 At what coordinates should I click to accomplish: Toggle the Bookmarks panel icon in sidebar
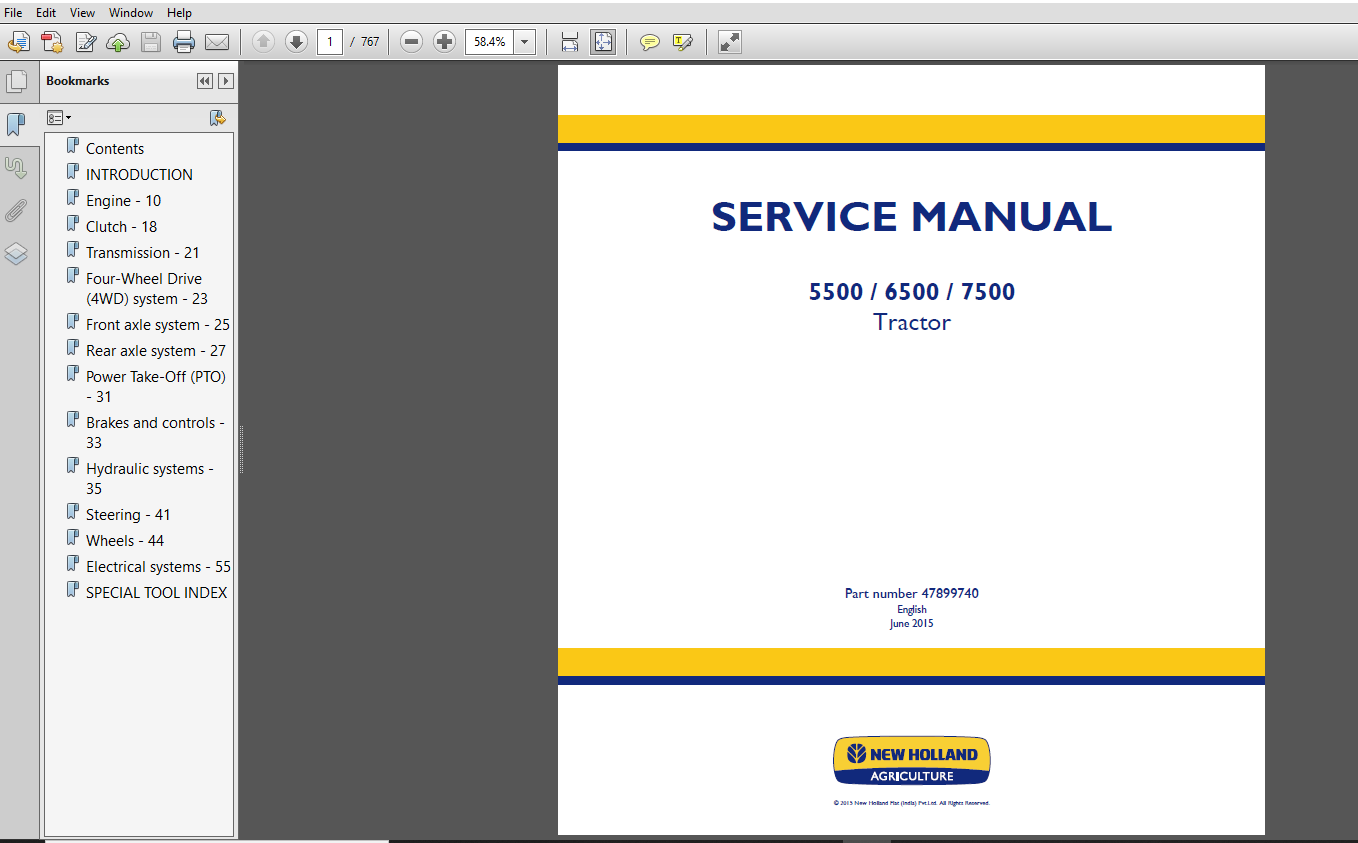(16, 124)
